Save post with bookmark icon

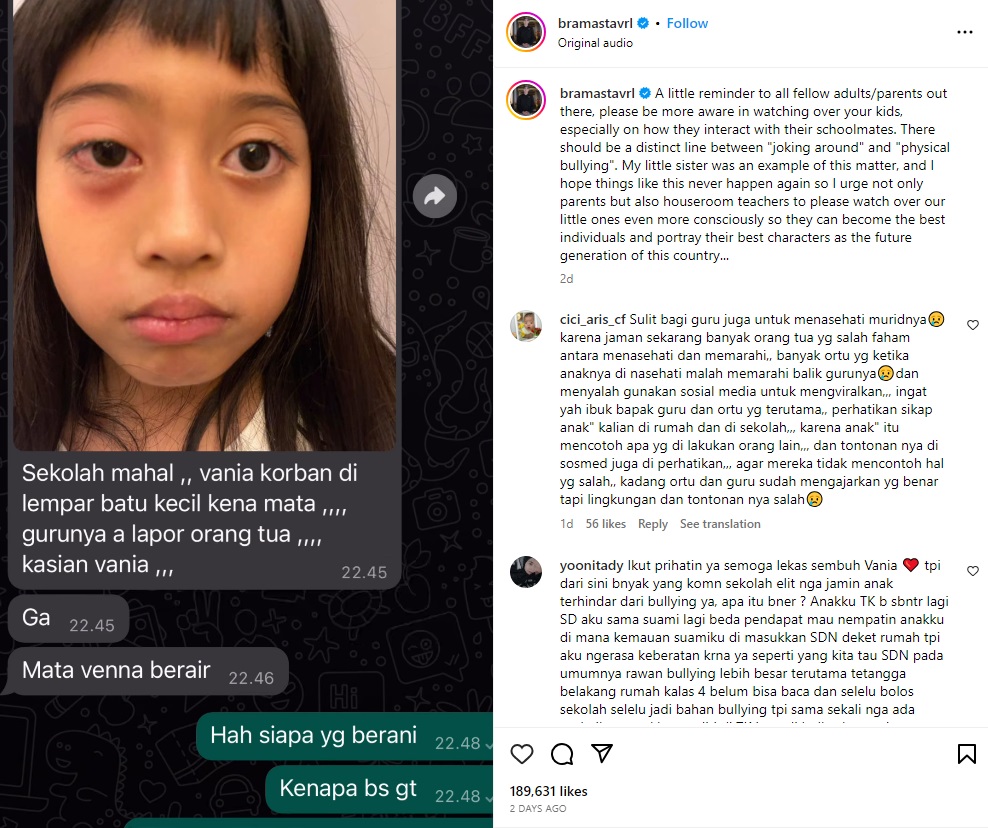coord(967,754)
